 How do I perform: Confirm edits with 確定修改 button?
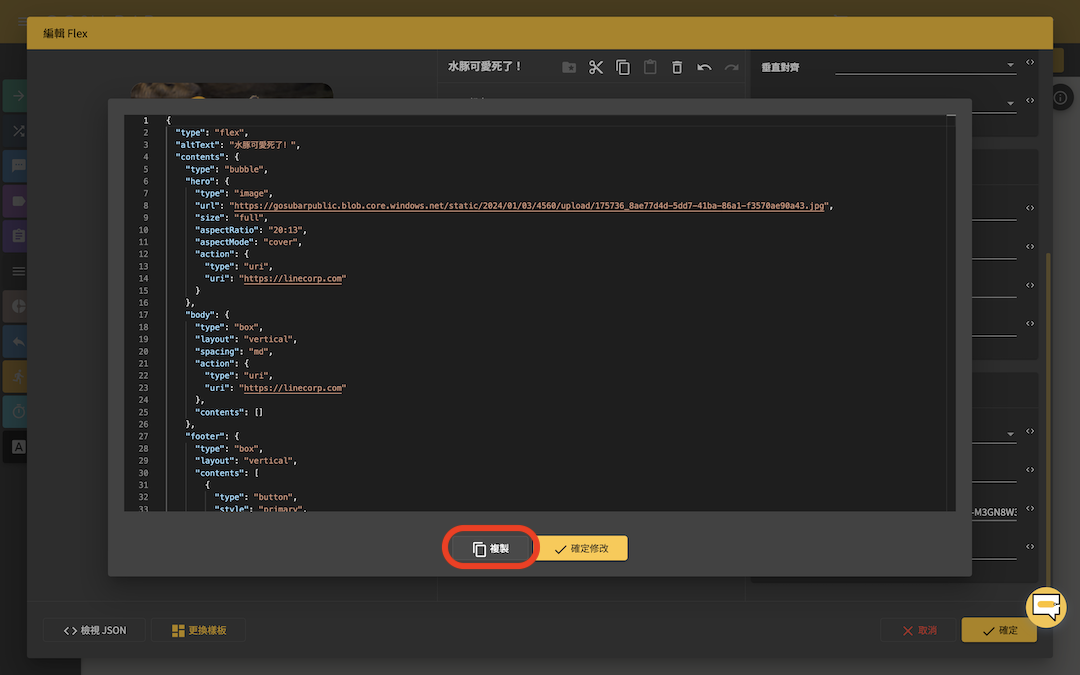click(x=581, y=548)
